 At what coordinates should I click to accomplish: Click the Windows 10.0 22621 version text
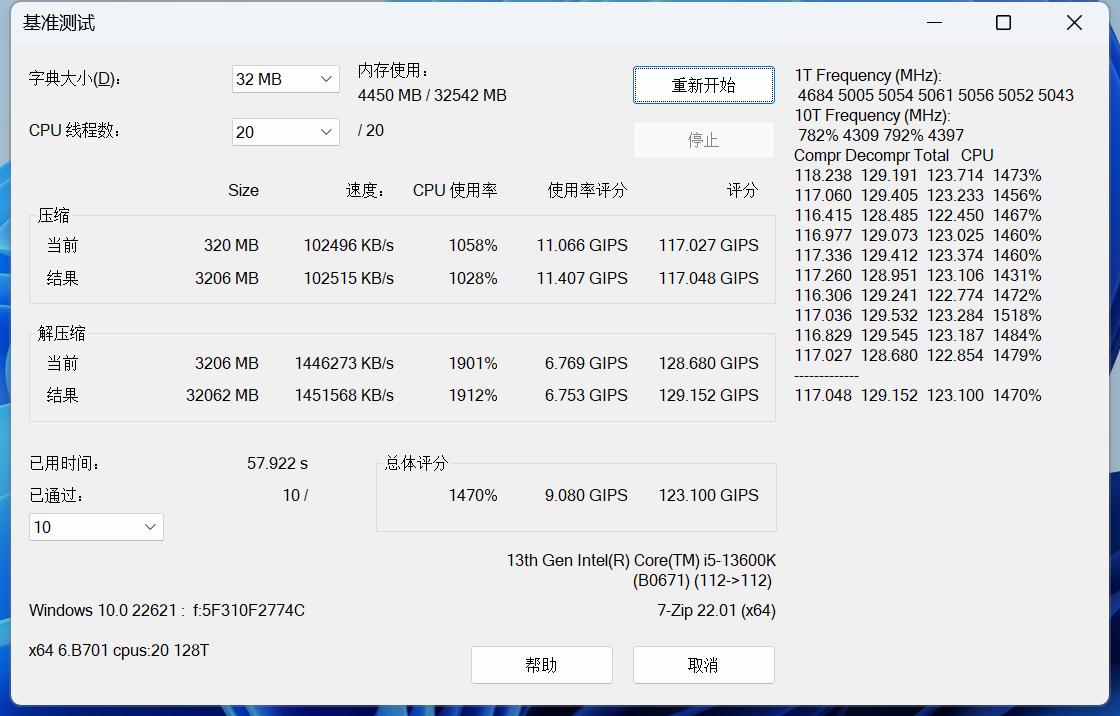coord(165,610)
